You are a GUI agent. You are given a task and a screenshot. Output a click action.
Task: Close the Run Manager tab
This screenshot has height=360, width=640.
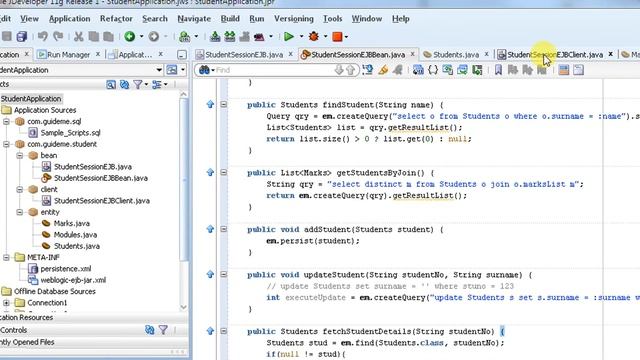[98, 54]
